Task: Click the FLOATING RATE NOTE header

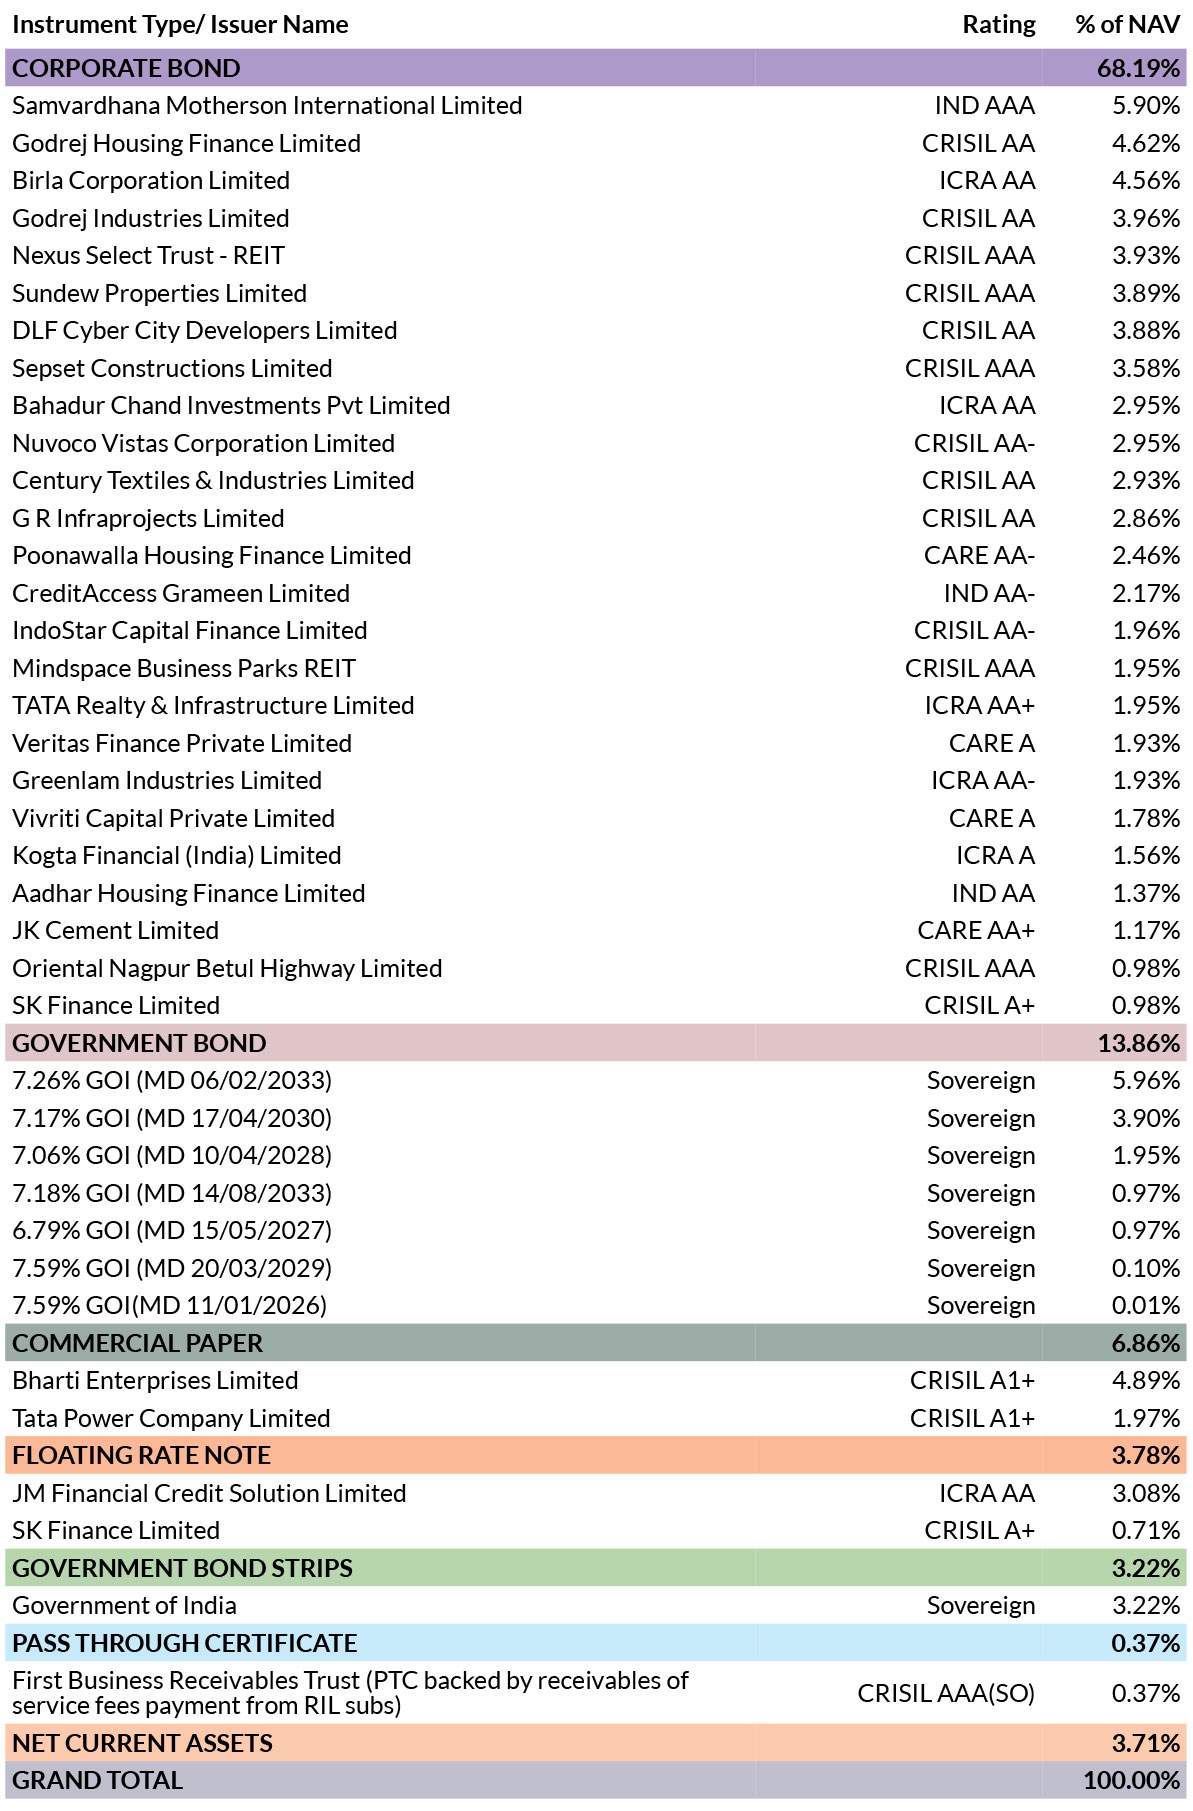Action: [x=596, y=1456]
